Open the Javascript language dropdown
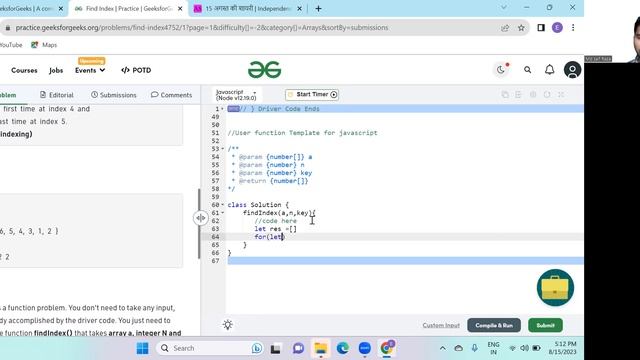The image size is (640, 360). 236,95
